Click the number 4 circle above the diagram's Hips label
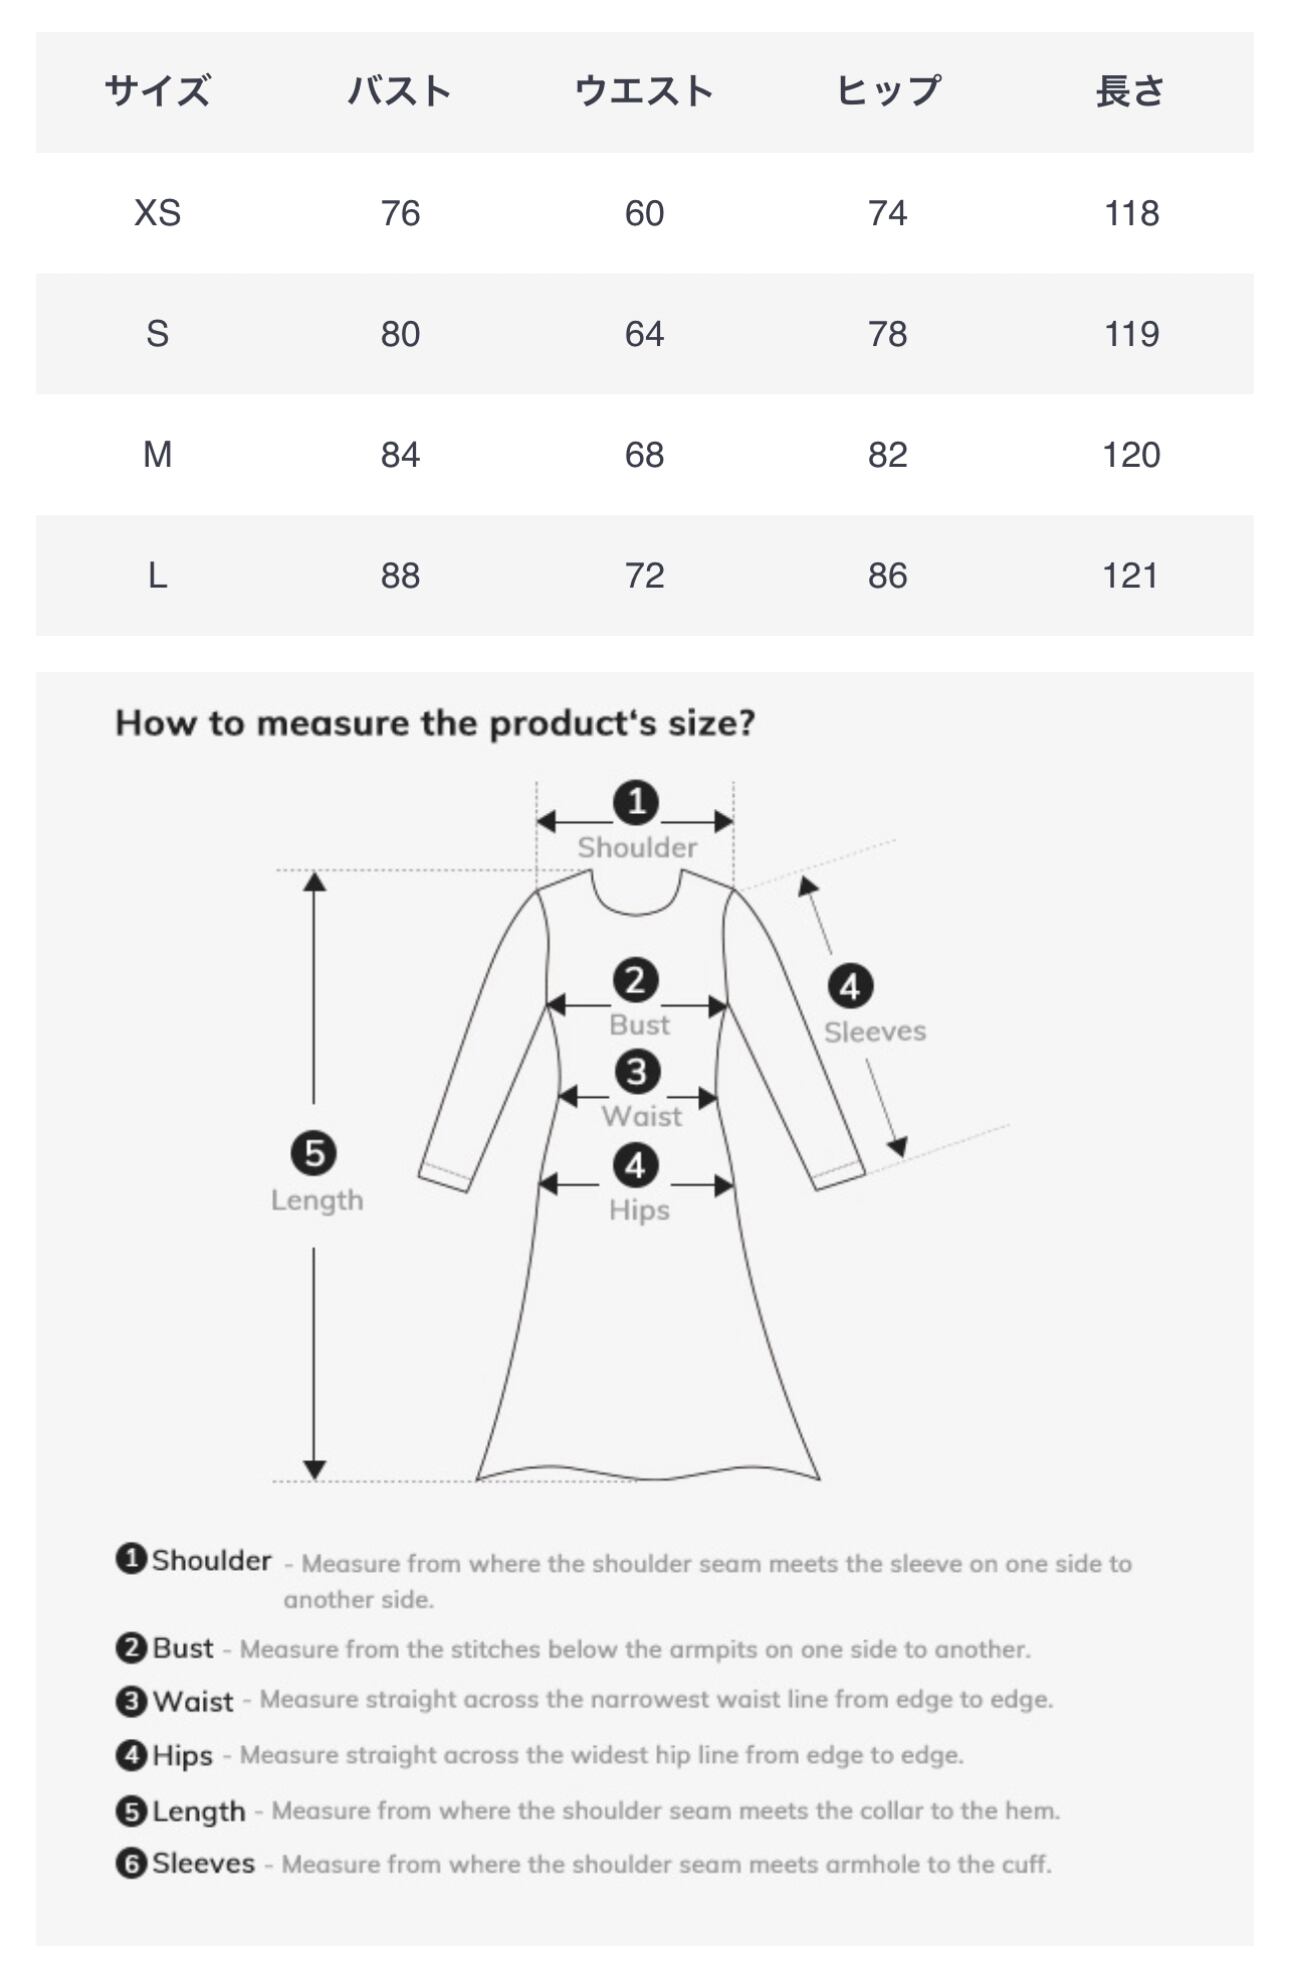 pos(636,1166)
